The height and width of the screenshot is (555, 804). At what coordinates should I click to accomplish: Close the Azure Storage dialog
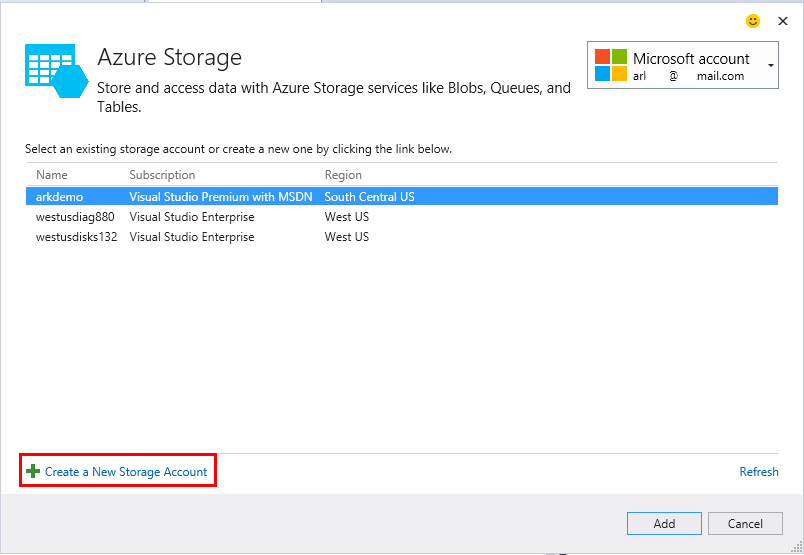click(783, 21)
